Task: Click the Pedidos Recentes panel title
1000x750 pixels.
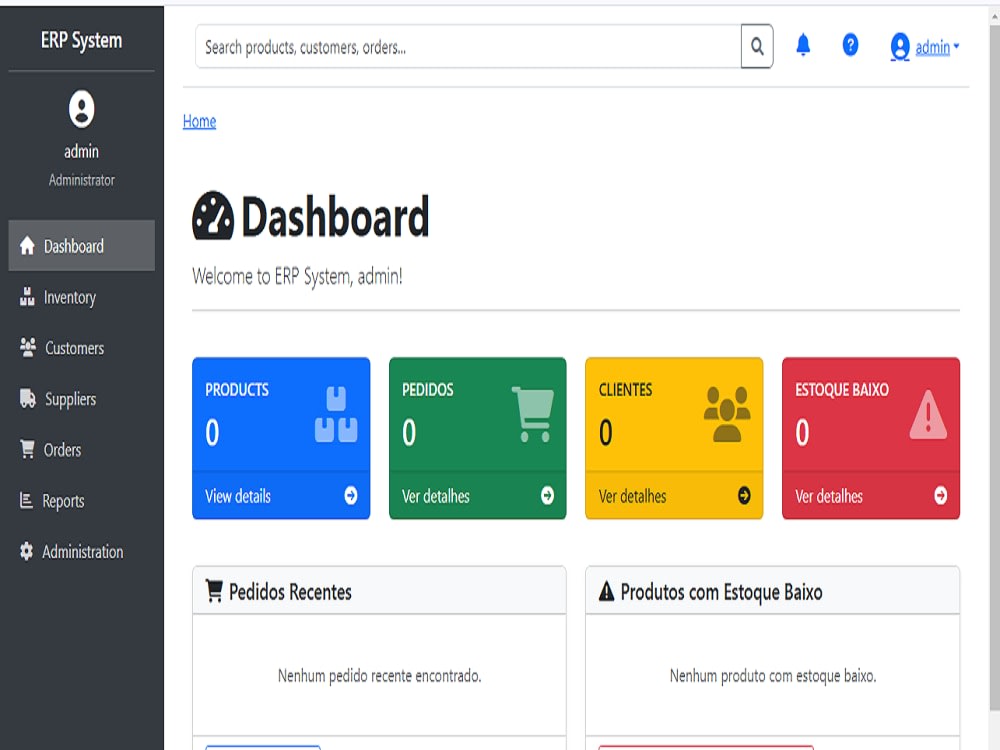Action: pyautogui.click(x=290, y=592)
